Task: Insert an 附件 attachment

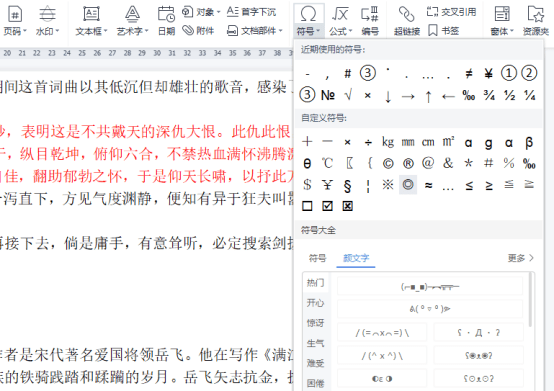Action: pyautogui.click(x=198, y=31)
